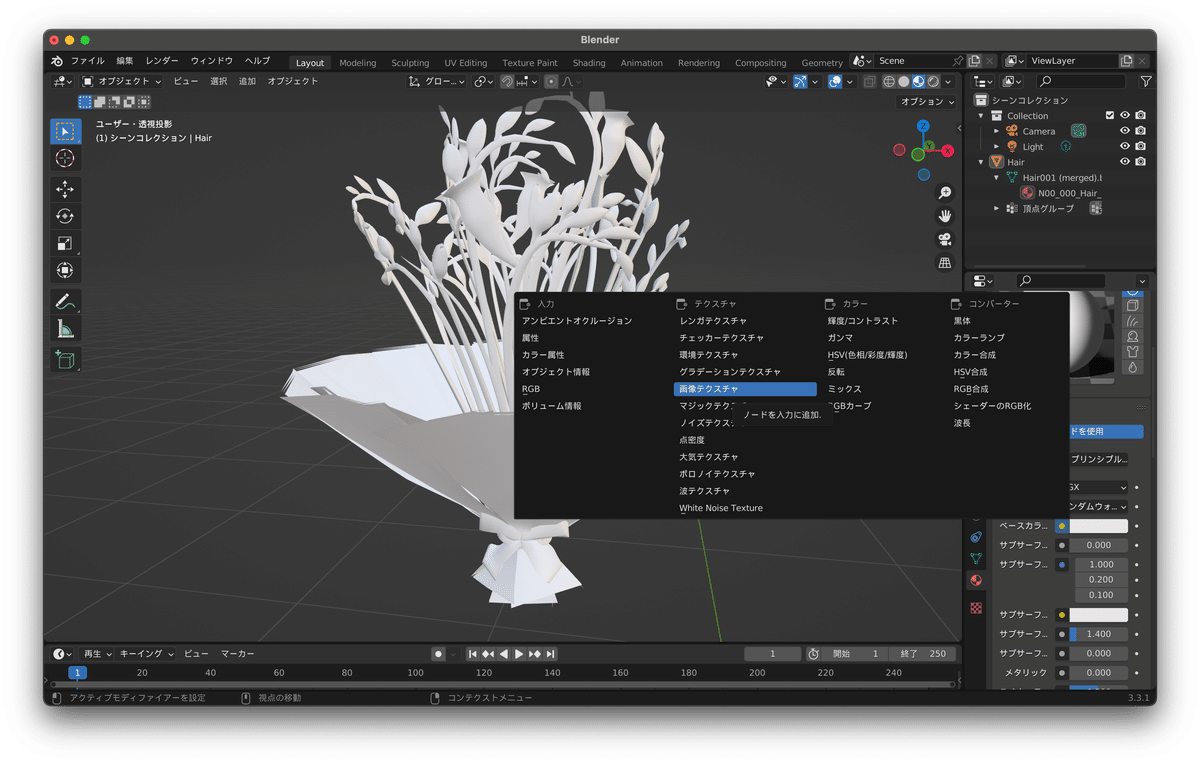Image resolution: width=1200 pixels, height=763 pixels.
Task: Open the timeline Keying dropdown
Action: [147, 653]
